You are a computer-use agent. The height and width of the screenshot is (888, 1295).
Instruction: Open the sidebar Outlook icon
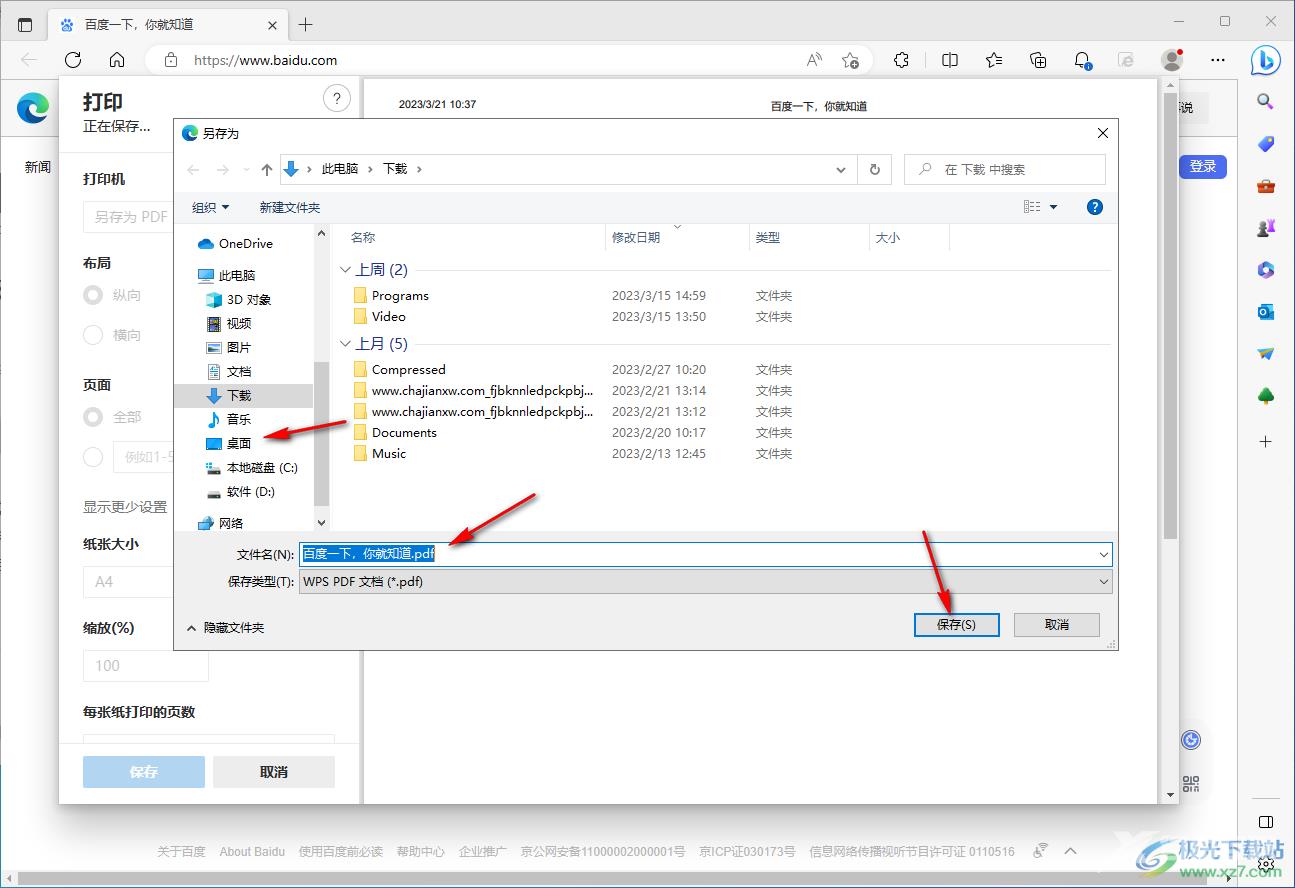pos(1265,312)
